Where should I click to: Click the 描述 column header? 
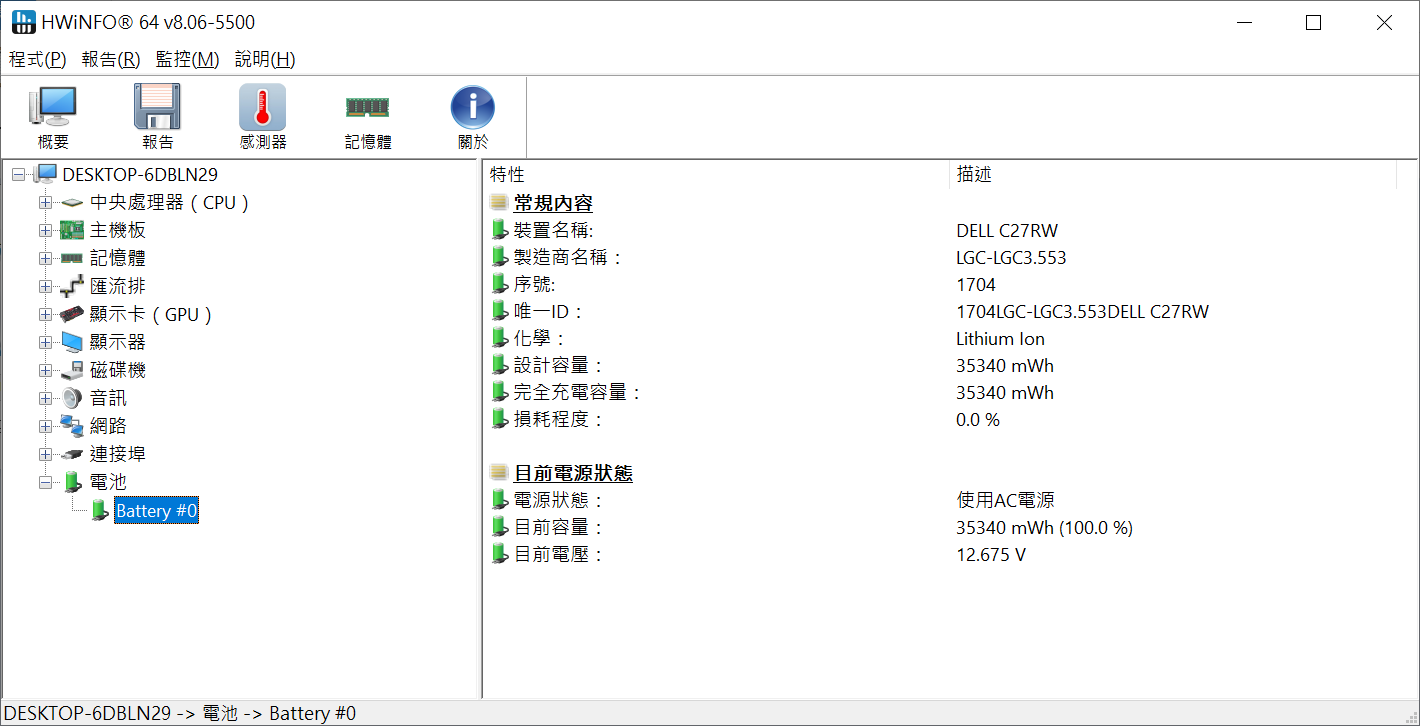tap(1172, 174)
